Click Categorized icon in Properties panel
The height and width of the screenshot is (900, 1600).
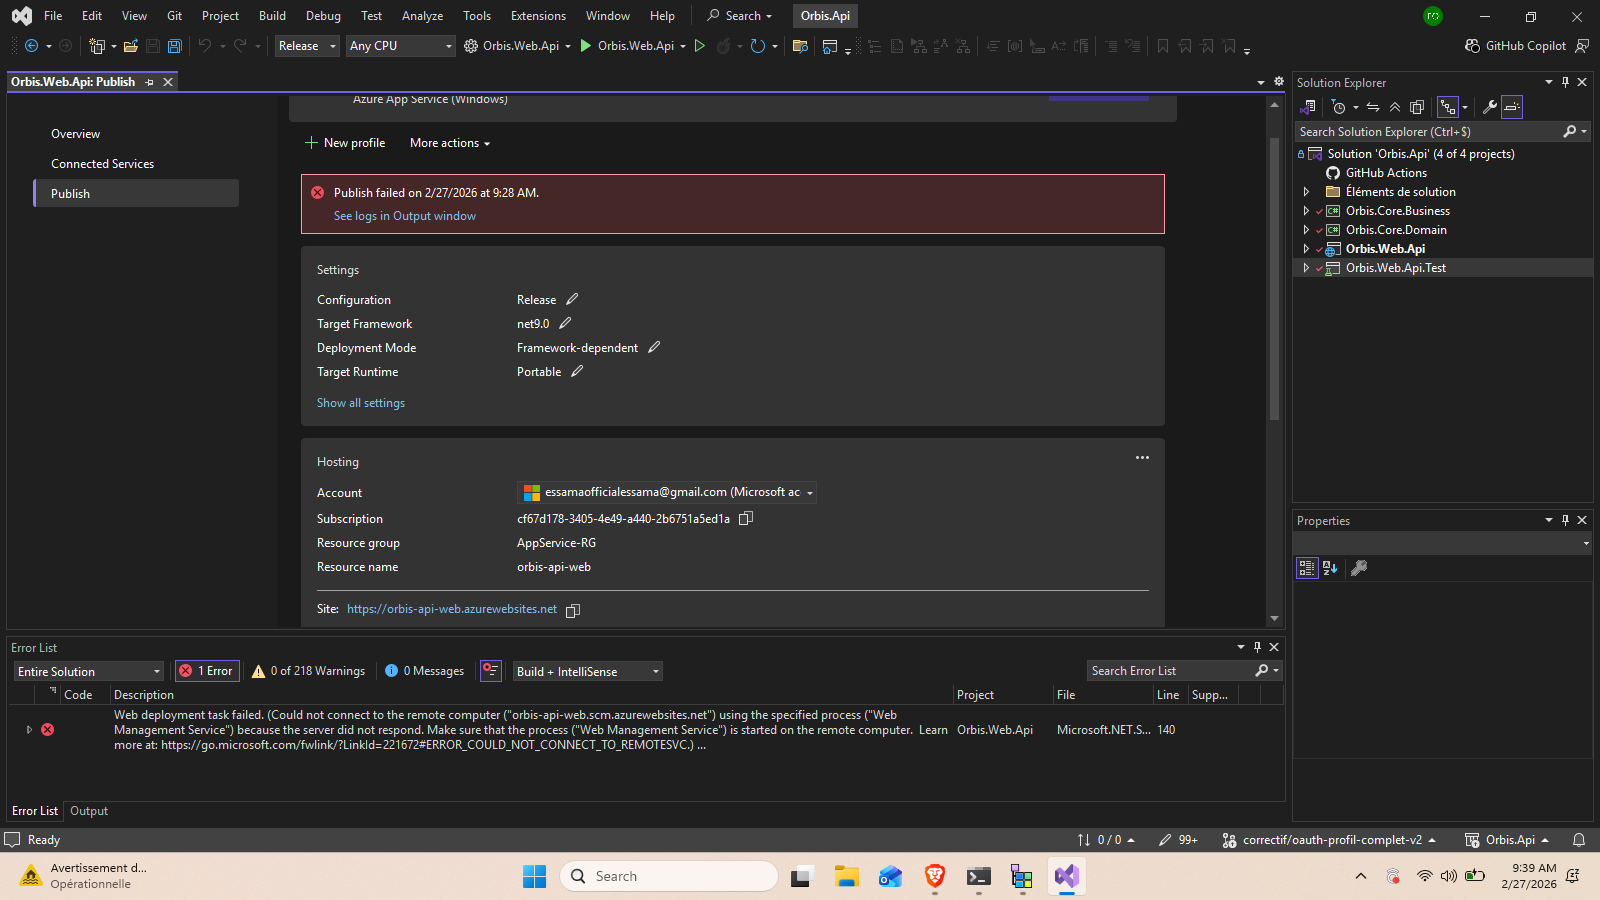point(1307,568)
